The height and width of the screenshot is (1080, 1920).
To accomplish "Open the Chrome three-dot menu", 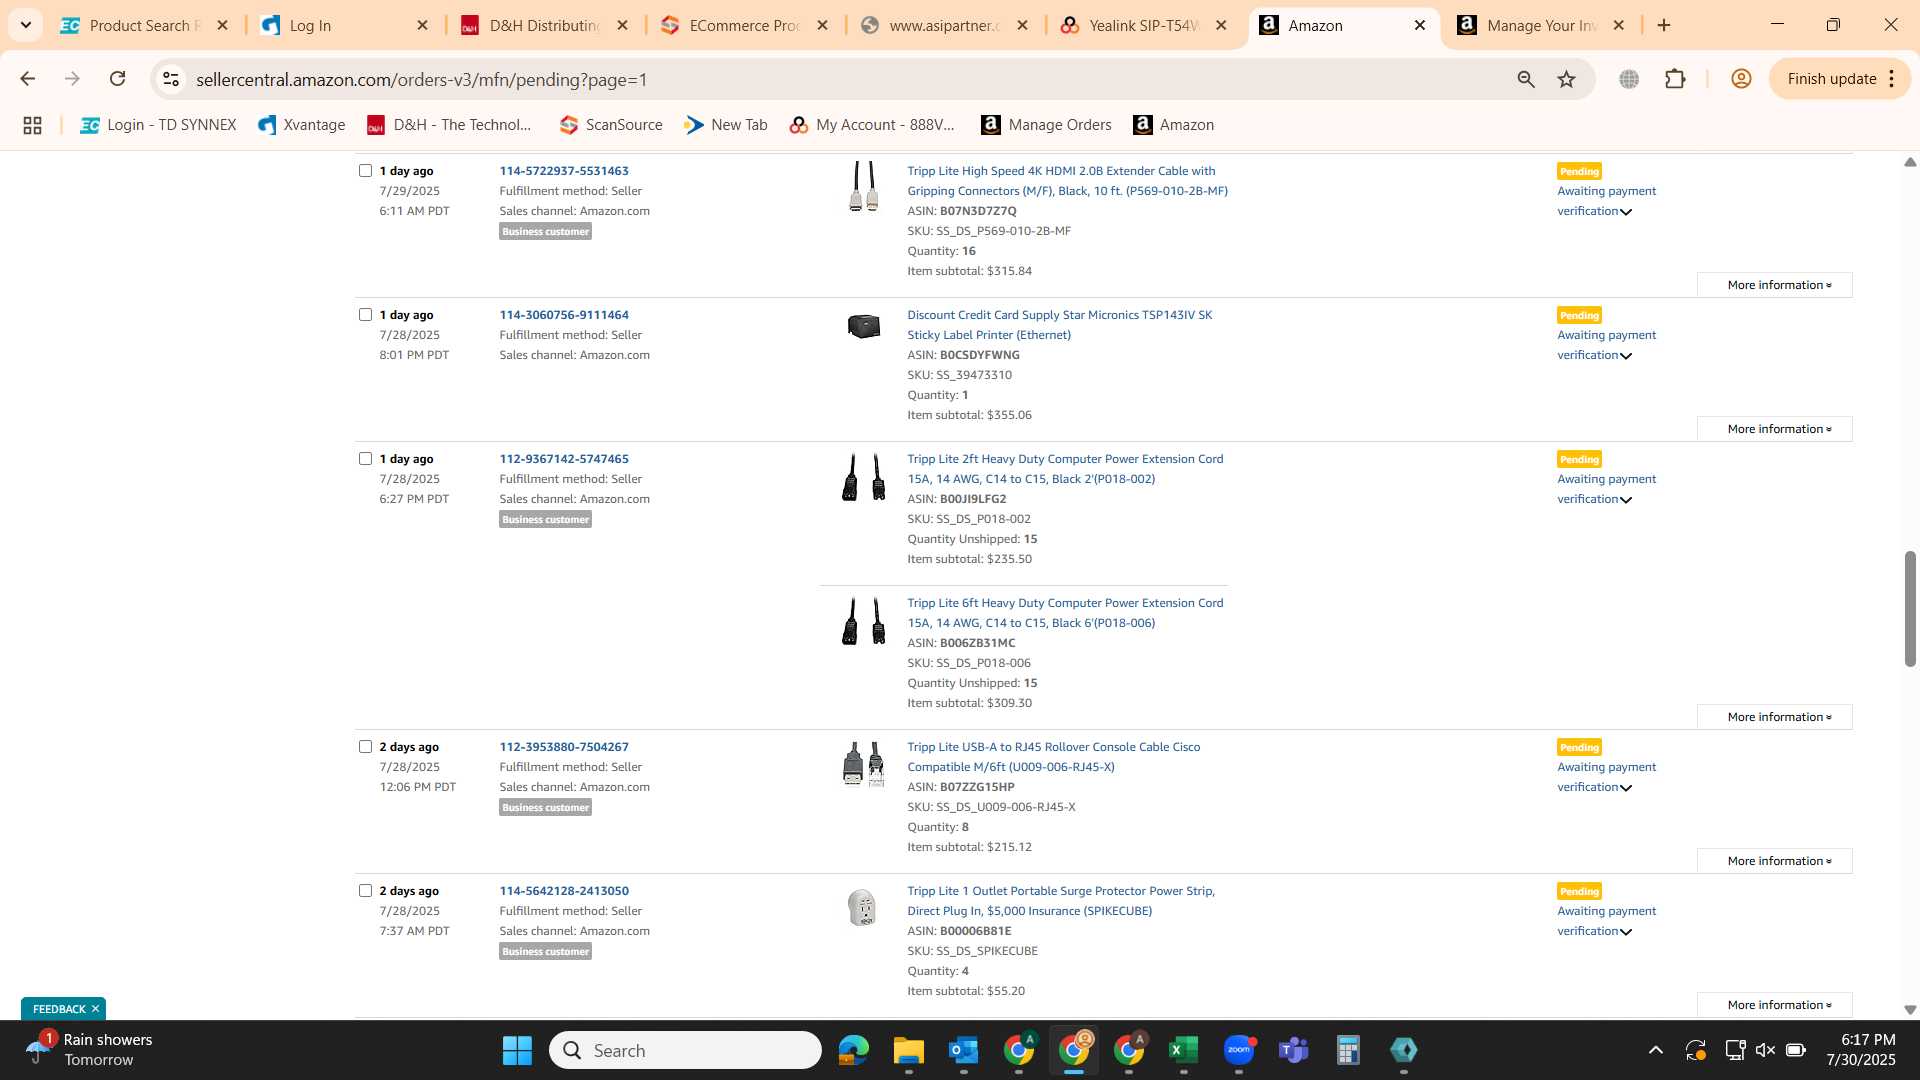I will [1892, 79].
